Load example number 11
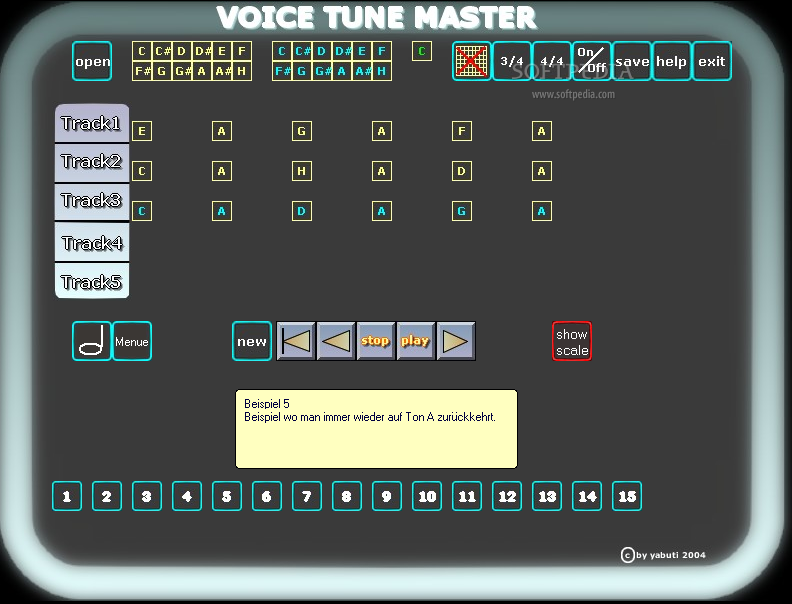 point(467,496)
